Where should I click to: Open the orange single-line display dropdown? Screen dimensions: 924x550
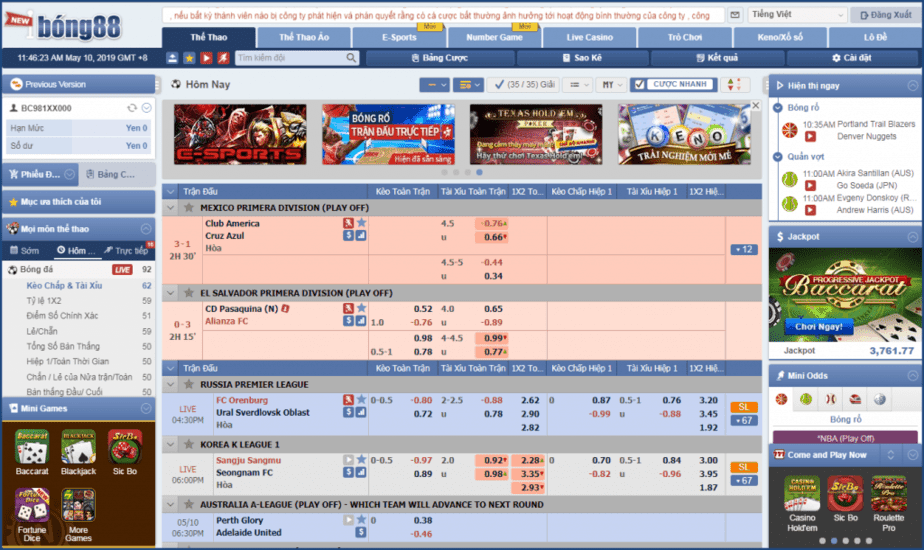[435, 85]
